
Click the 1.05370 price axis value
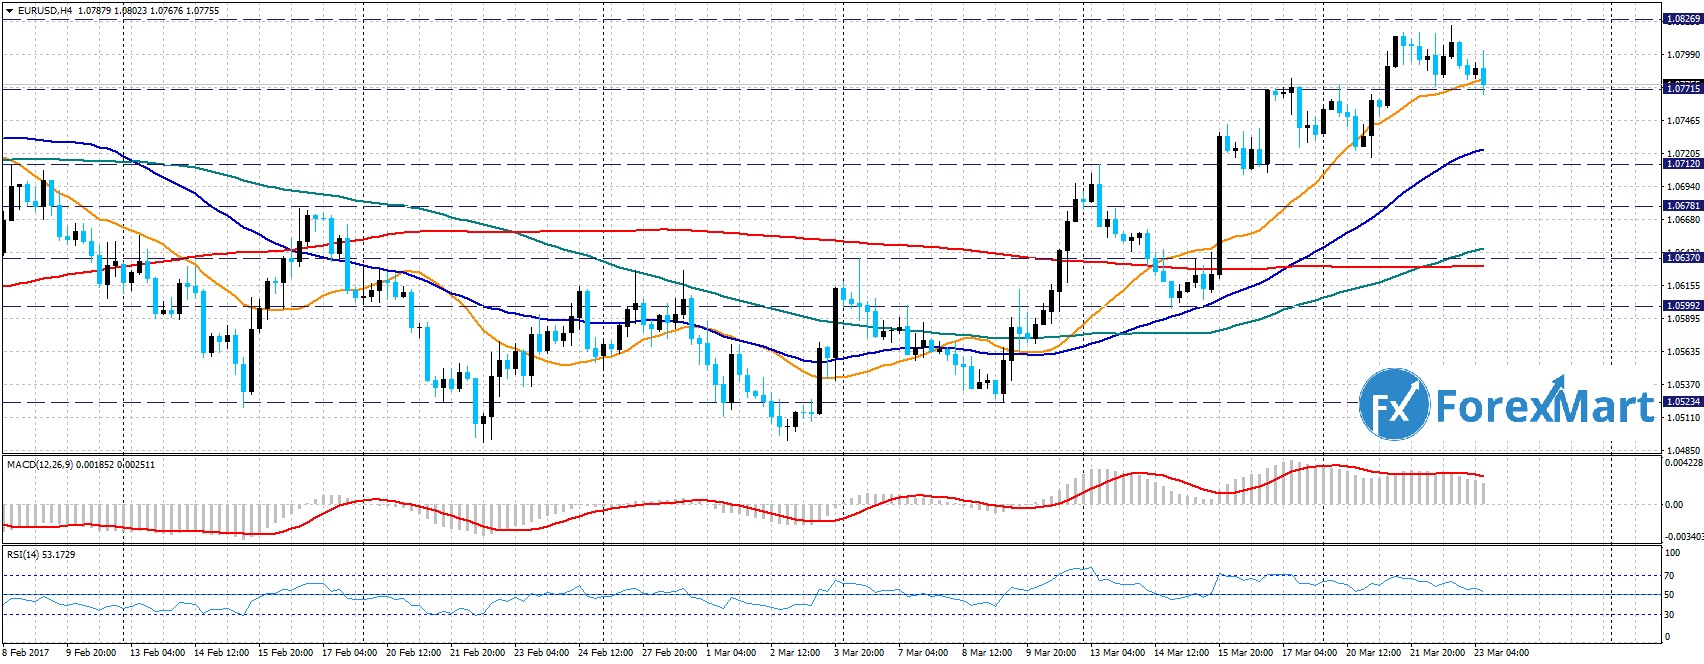tap(1681, 385)
